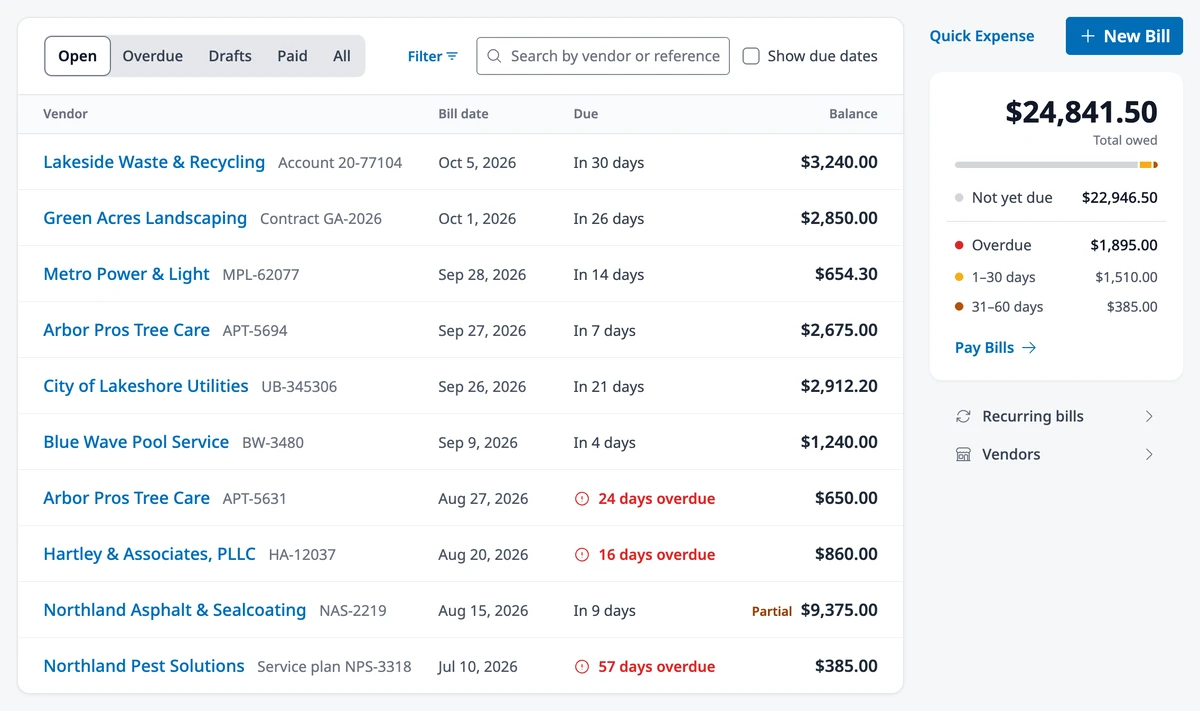The height and width of the screenshot is (711, 1200).
Task: Click the Bill date column header
Action: pyautogui.click(x=463, y=114)
